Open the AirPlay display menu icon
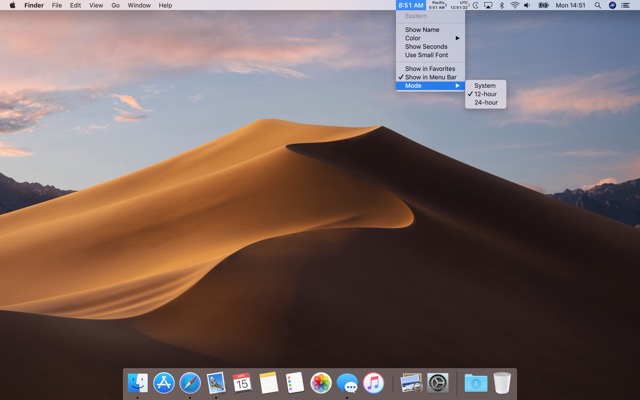 (x=488, y=5)
